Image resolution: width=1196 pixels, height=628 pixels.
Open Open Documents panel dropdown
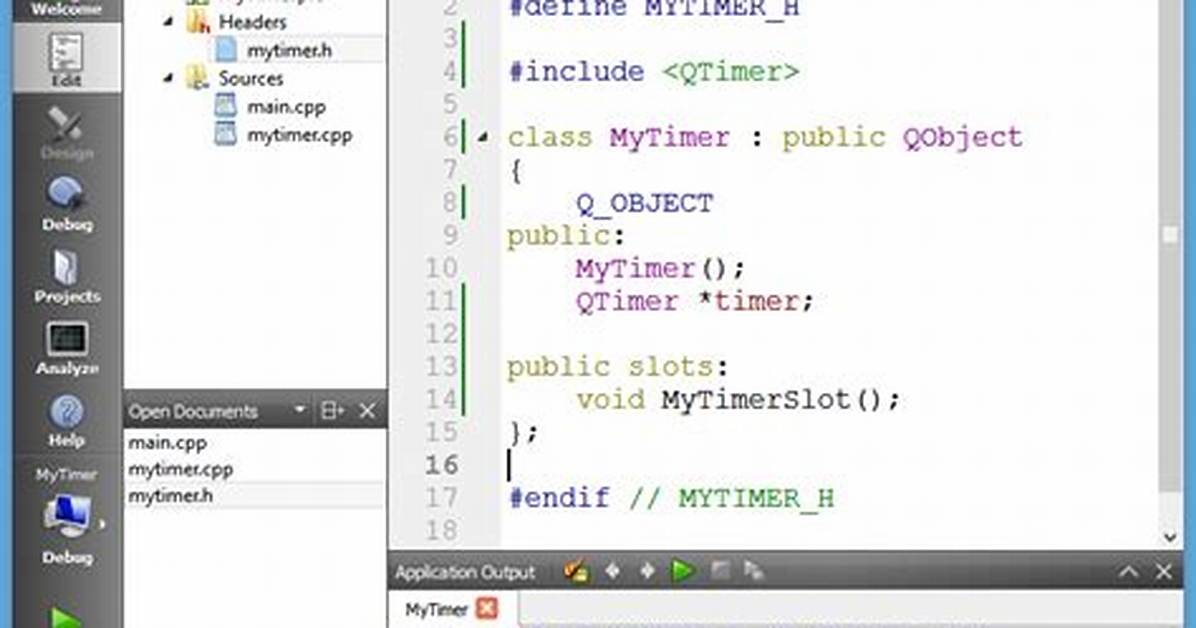tap(300, 411)
